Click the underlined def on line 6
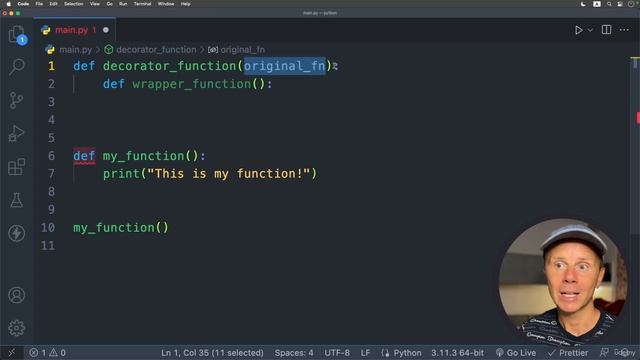Image resolution: width=640 pixels, height=360 pixels. 84,156
